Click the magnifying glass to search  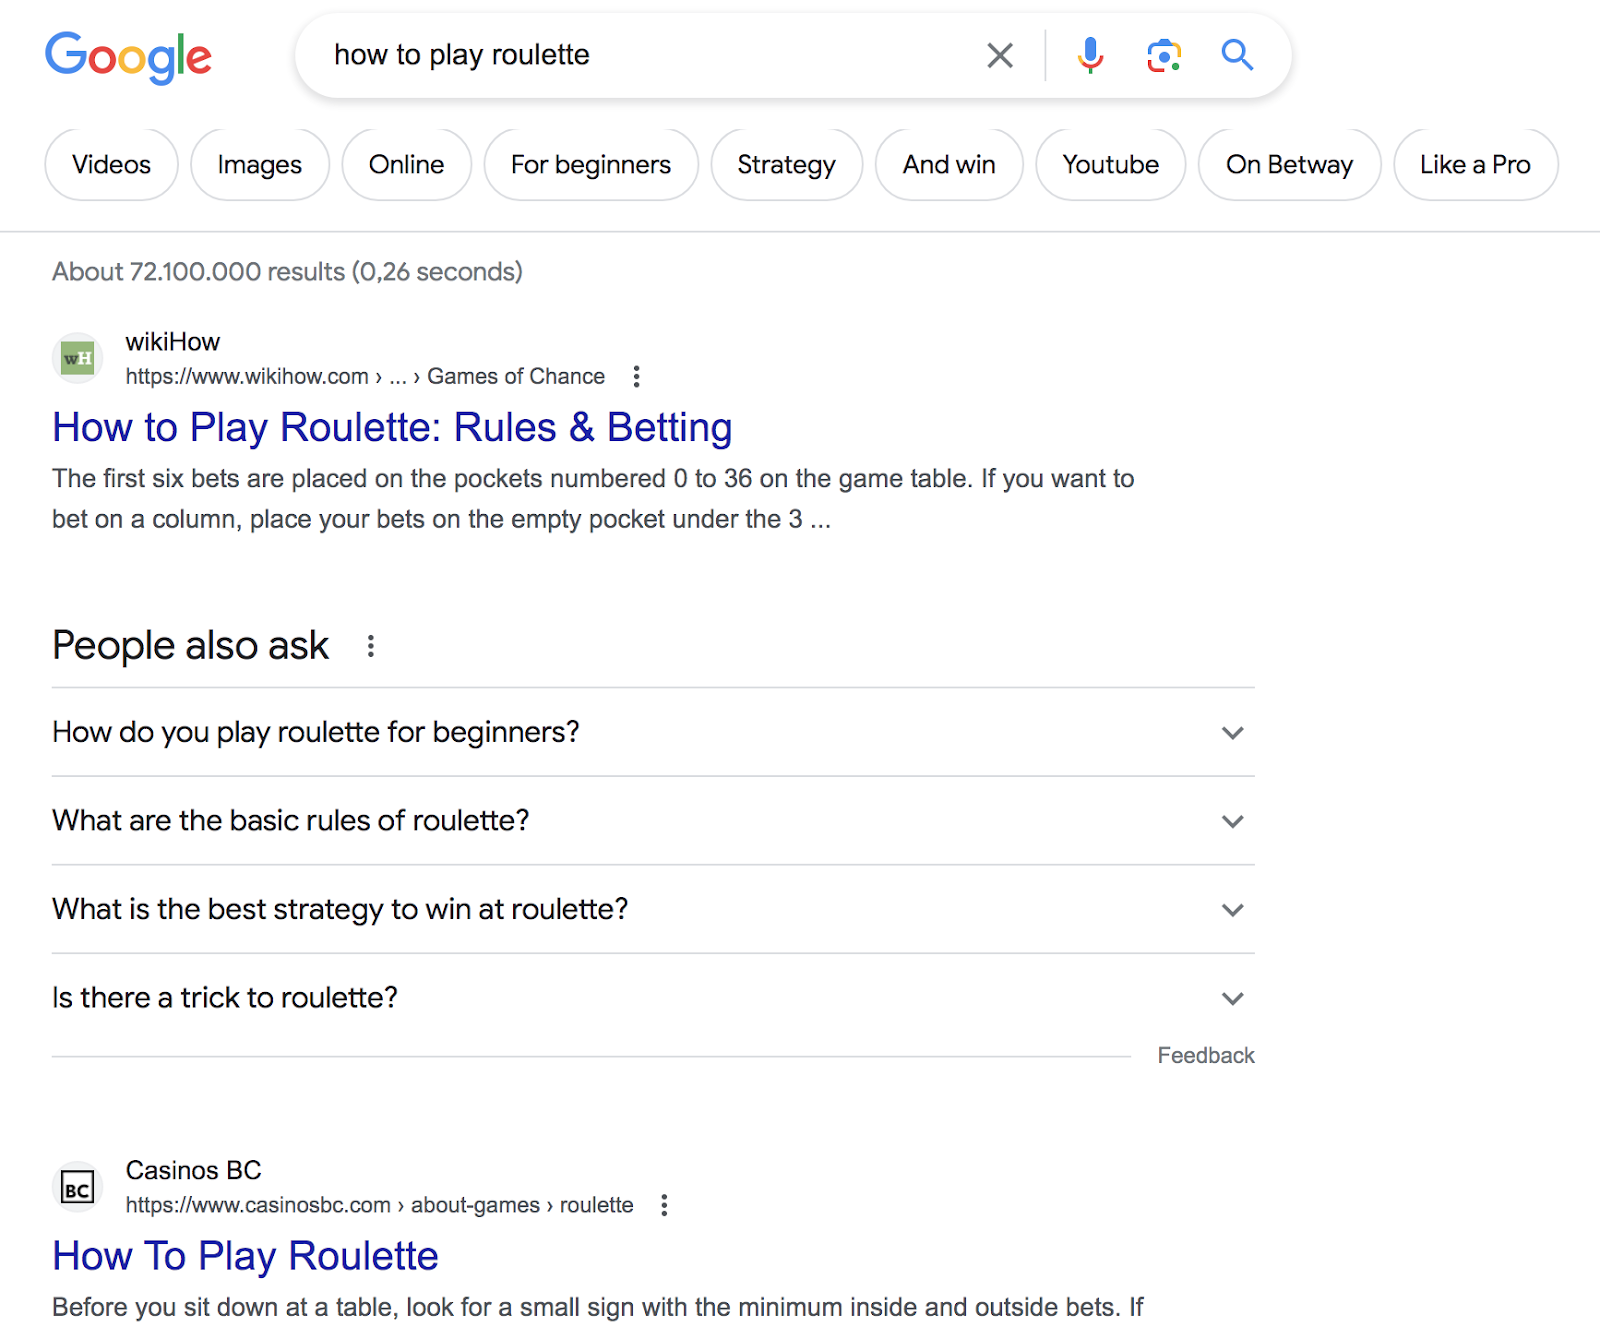coord(1237,55)
